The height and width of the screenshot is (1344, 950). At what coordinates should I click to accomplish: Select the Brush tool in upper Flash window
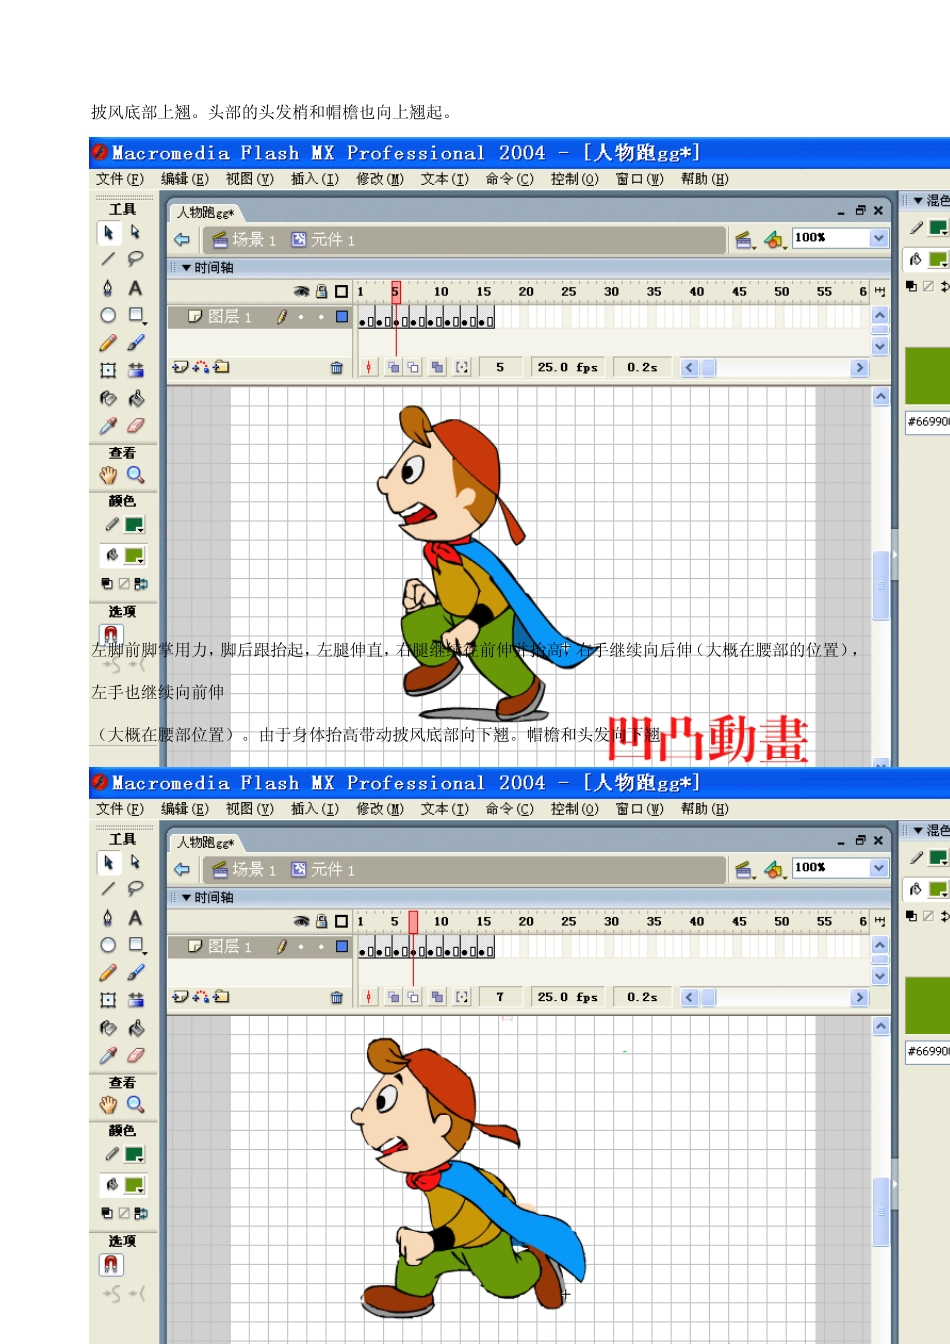pos(135,343)
